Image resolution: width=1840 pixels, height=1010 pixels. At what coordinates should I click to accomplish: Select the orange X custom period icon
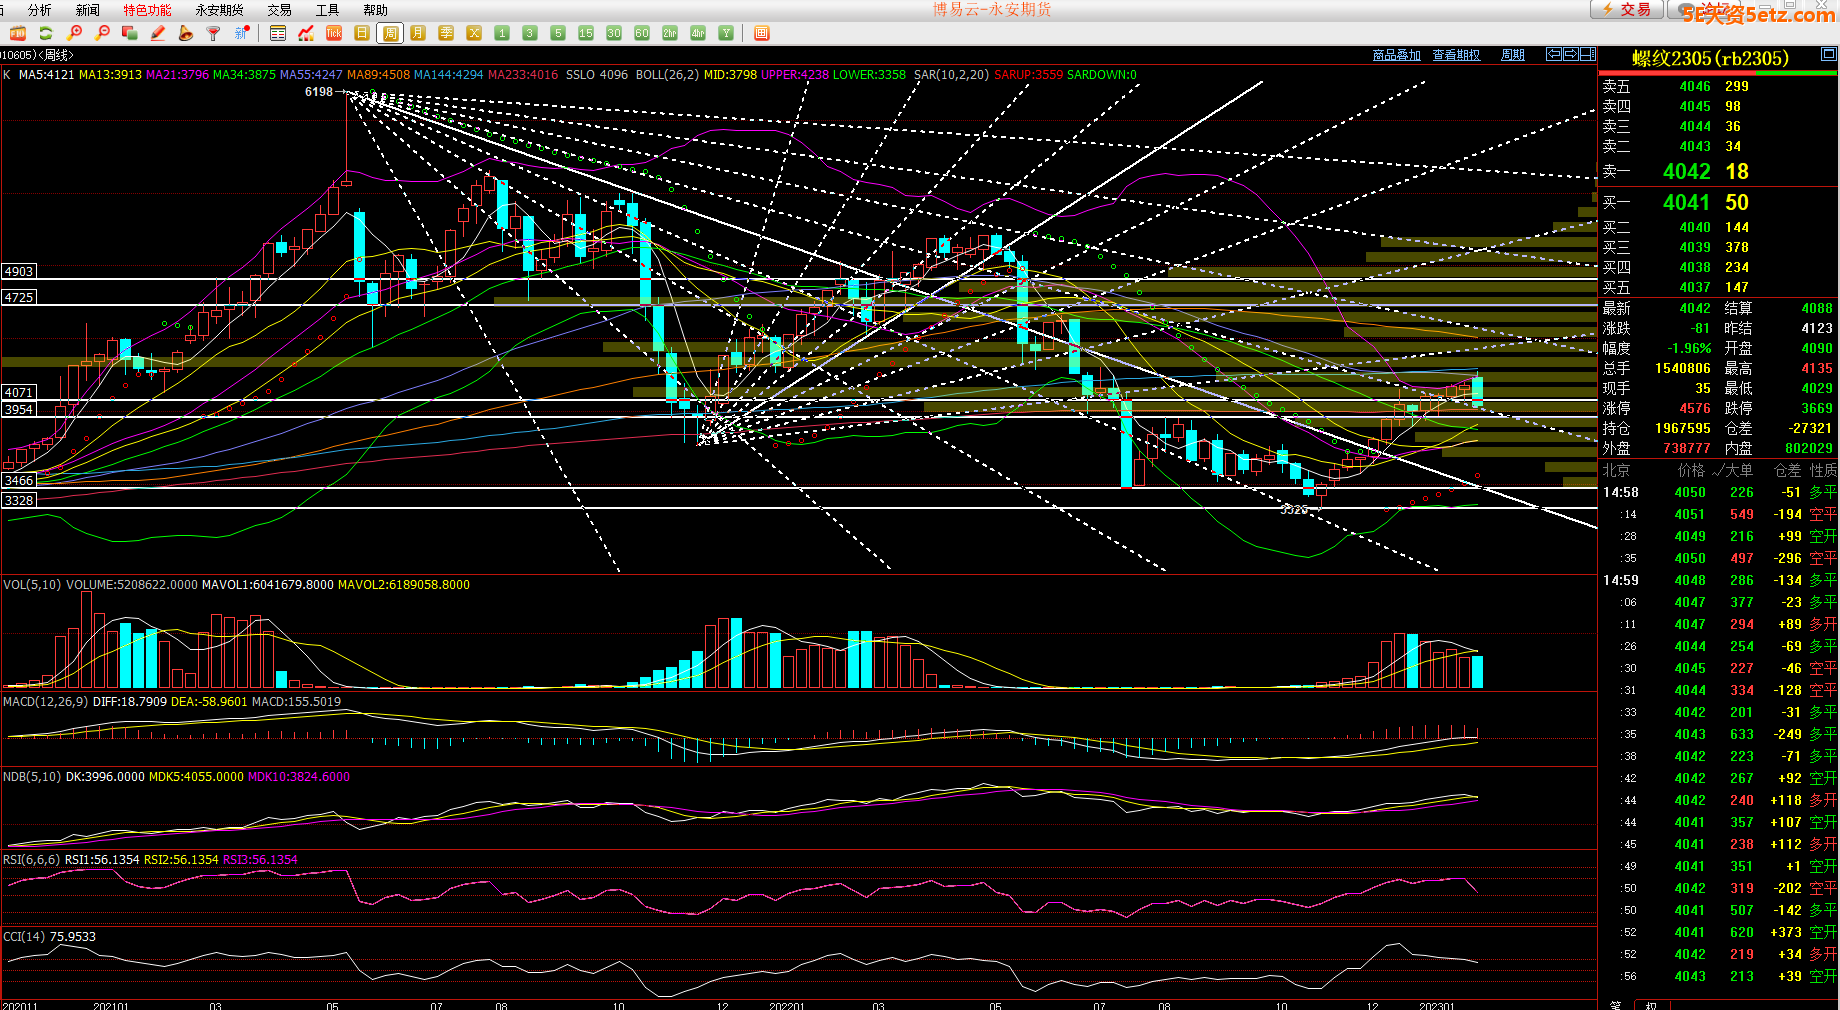(x=474, y=33)
